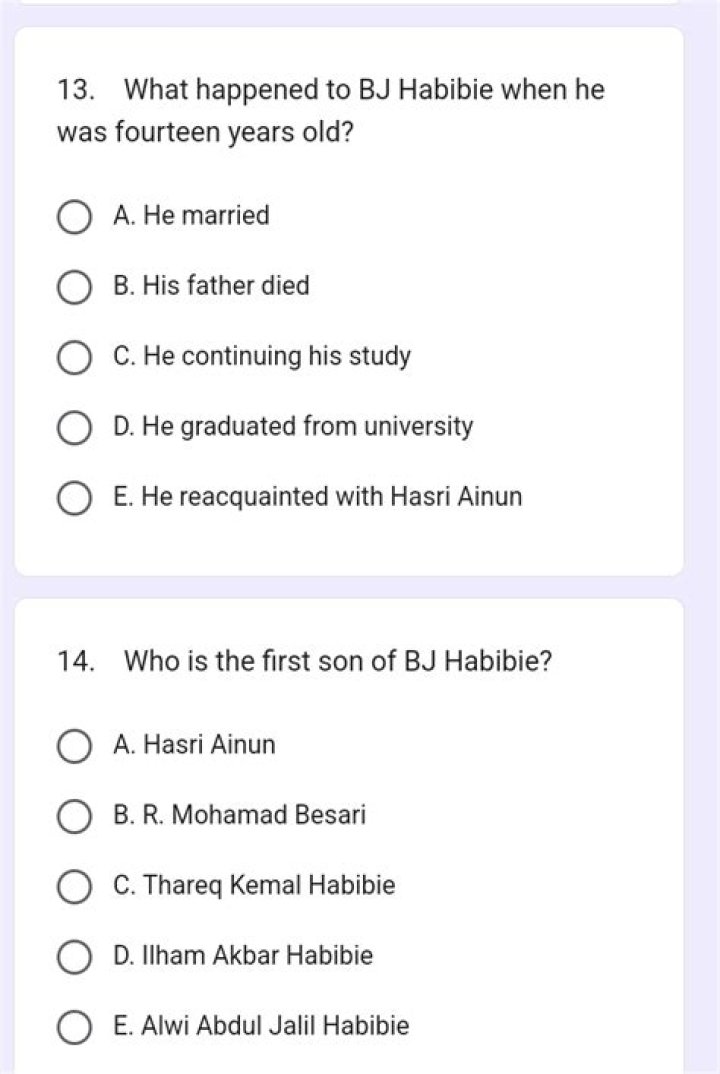Mark radio for 'He continuing his study'
This screenshot has width=720, height=1074.
click(x=74, y=358)
